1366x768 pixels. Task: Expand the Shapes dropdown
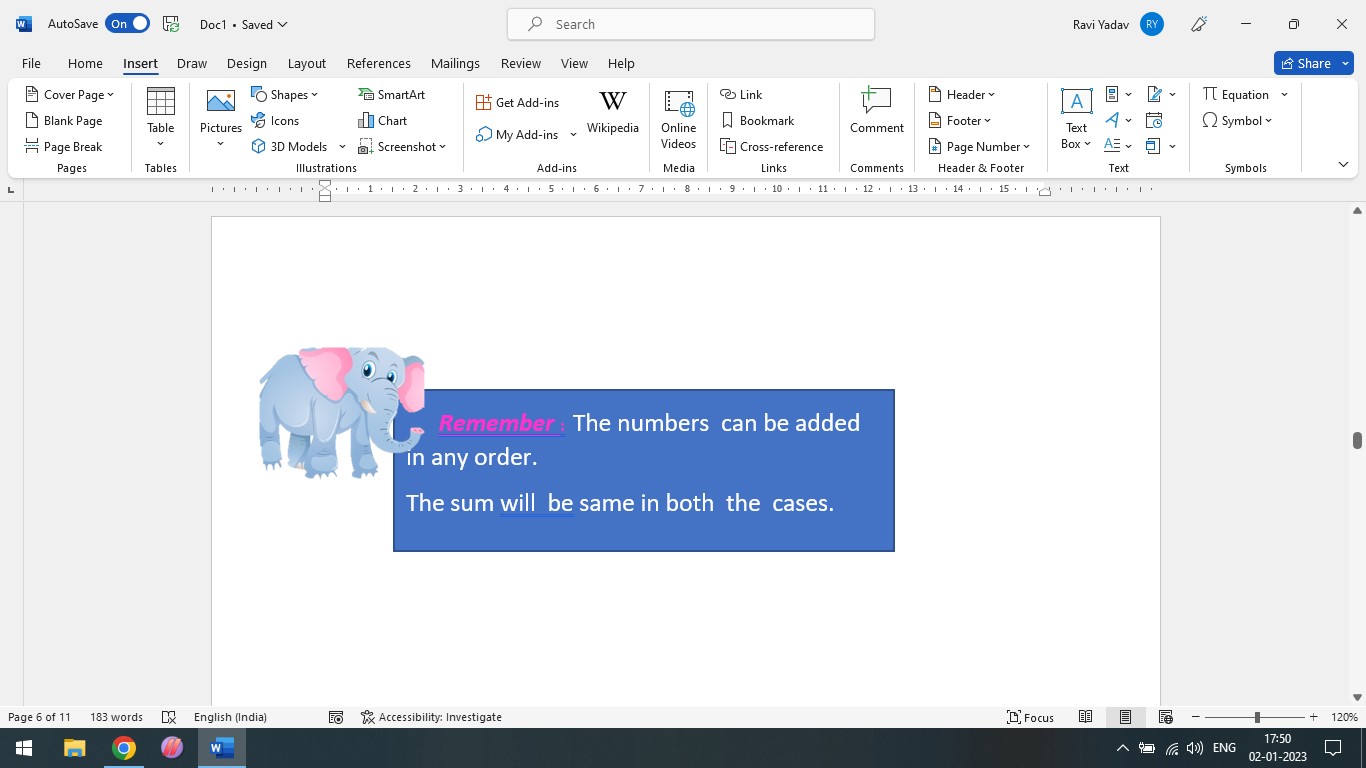pos(285,94)
